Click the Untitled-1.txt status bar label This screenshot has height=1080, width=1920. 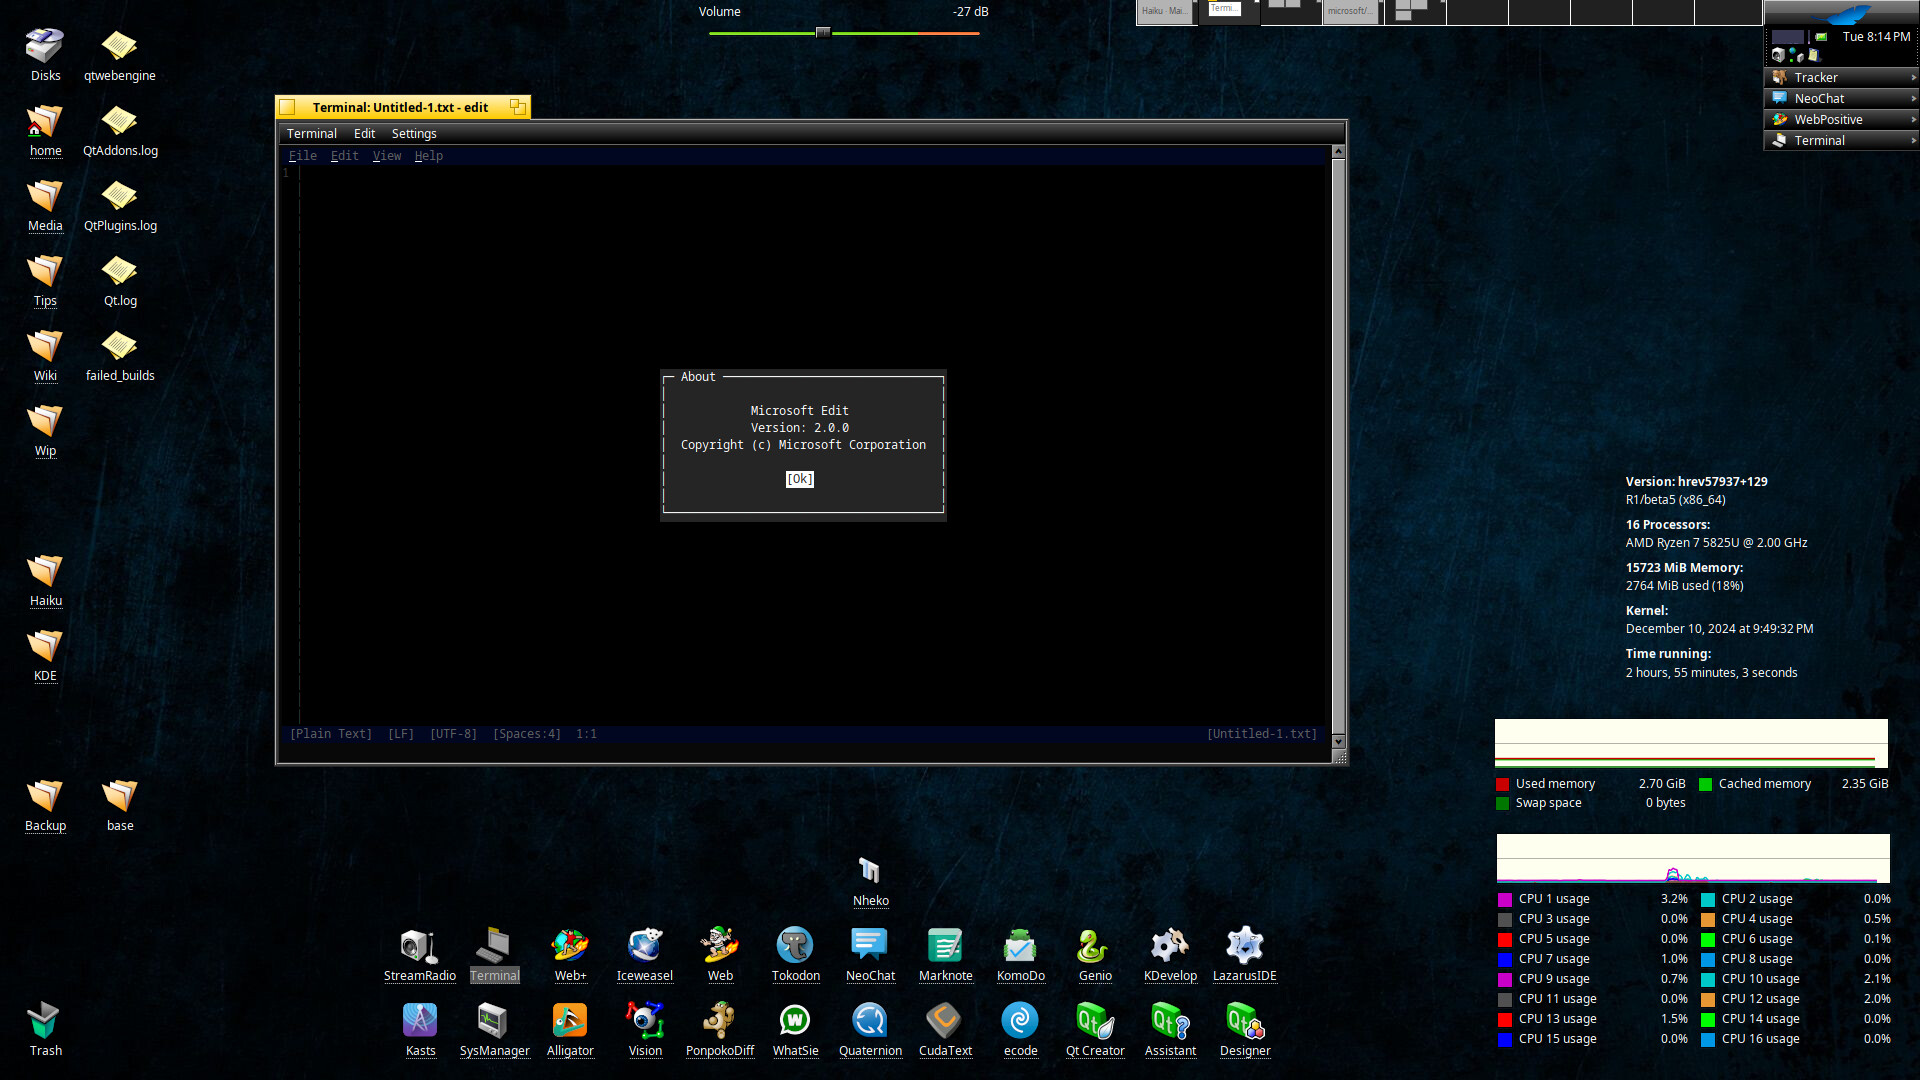point(1262,734)
